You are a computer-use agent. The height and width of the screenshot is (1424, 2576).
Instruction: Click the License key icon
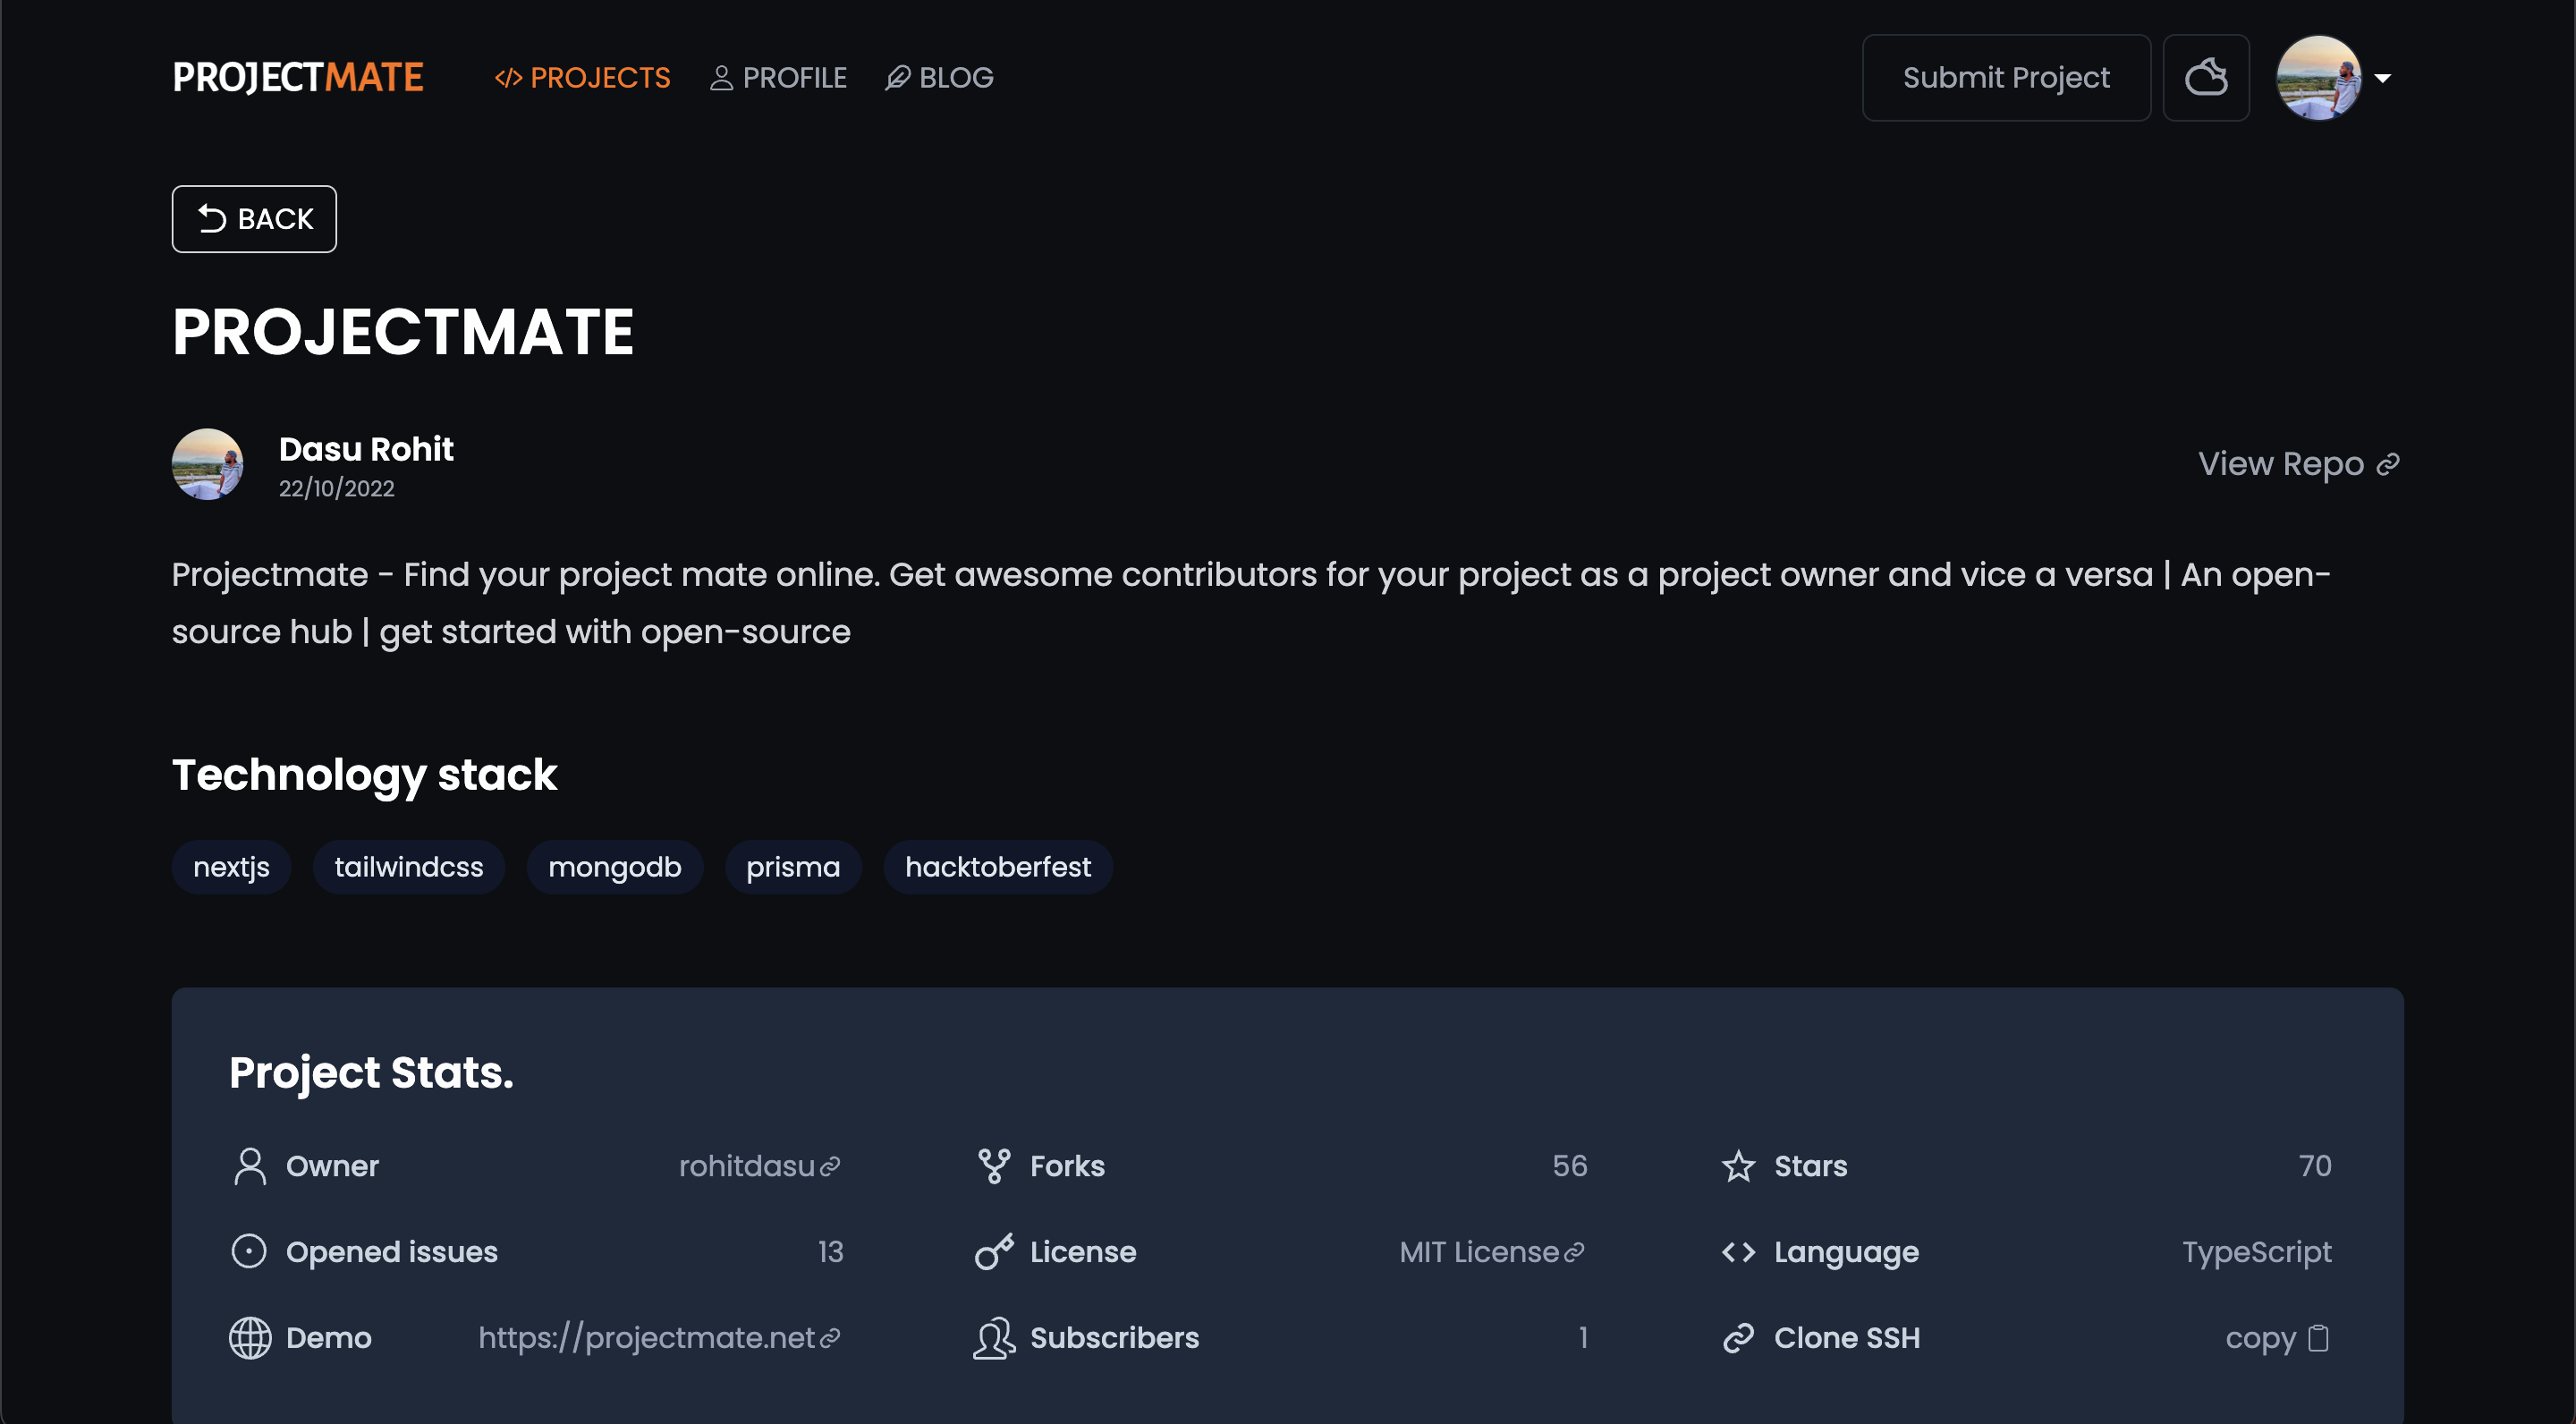tap(994, 1252)
